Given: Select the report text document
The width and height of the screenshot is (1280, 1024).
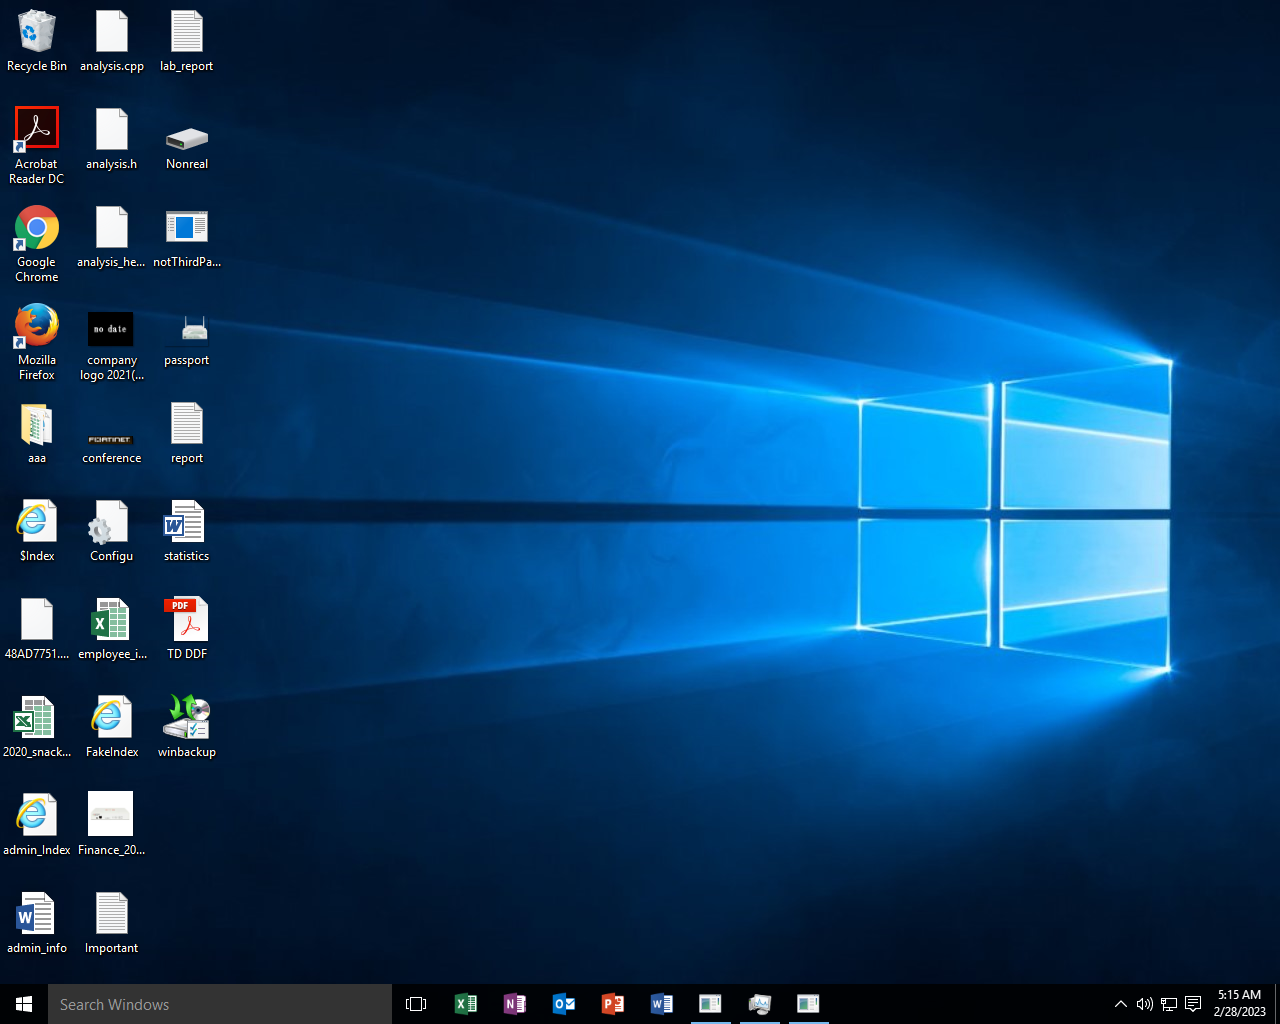Looking at the screenshot, I should [187, 433].
